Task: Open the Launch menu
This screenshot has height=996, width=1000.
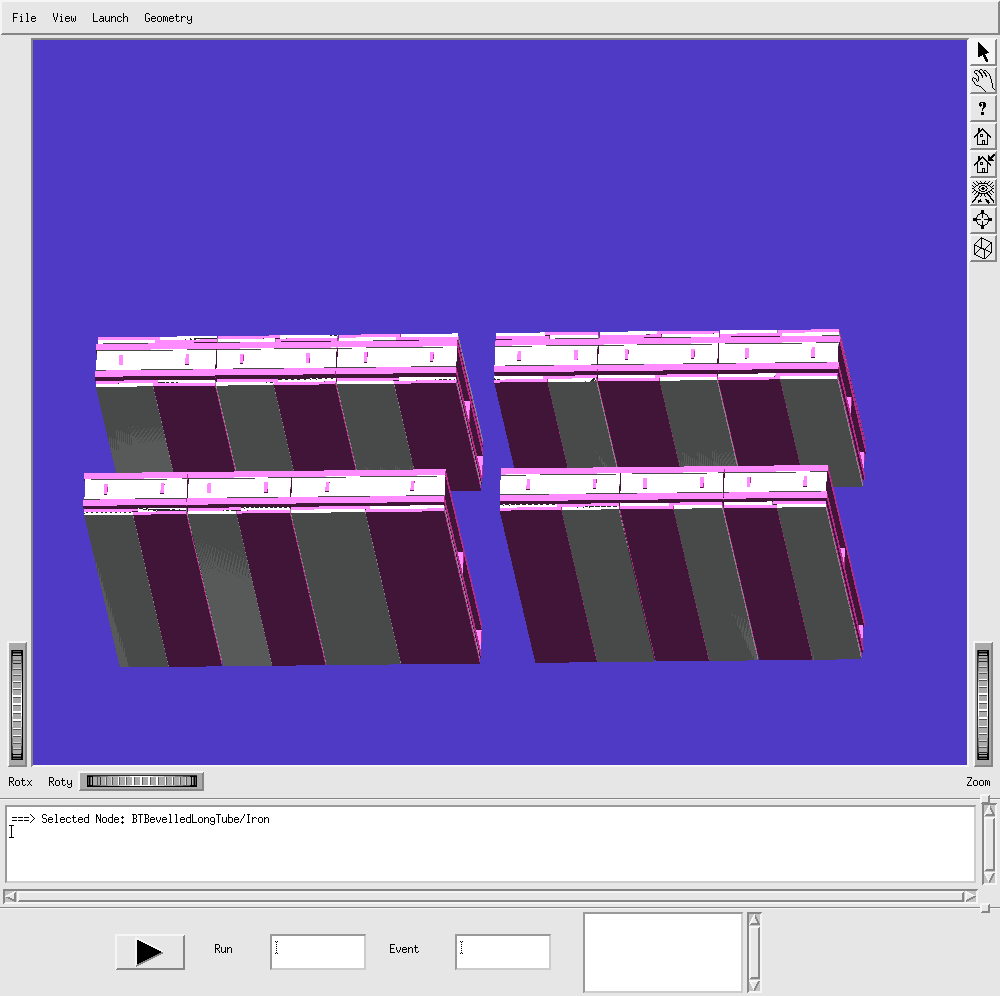Action: 110,18
